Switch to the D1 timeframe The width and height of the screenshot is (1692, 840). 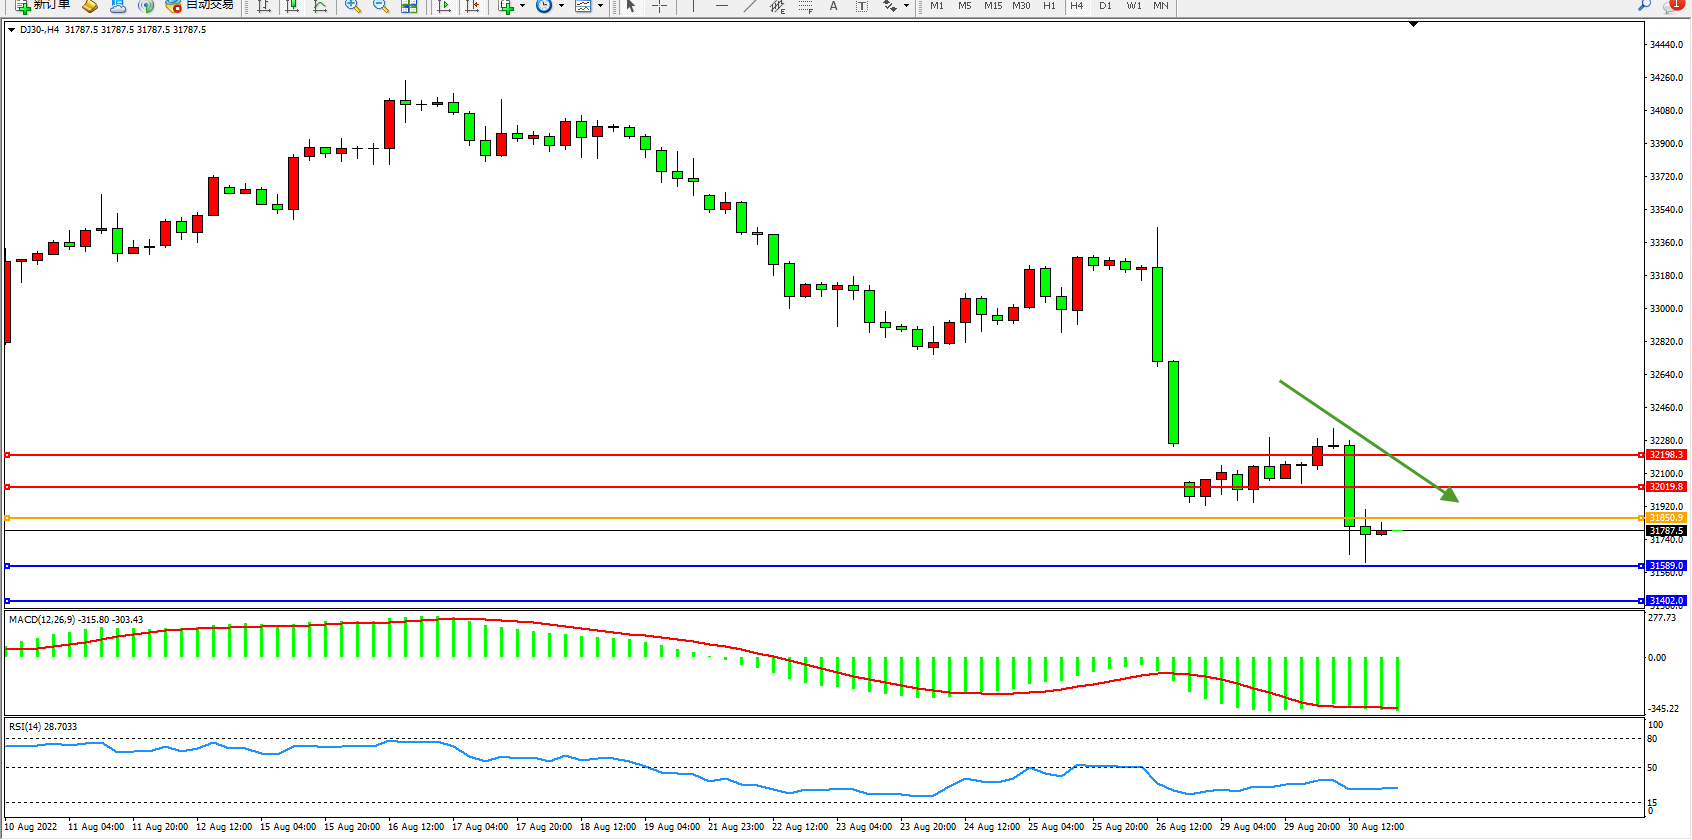1105,6
